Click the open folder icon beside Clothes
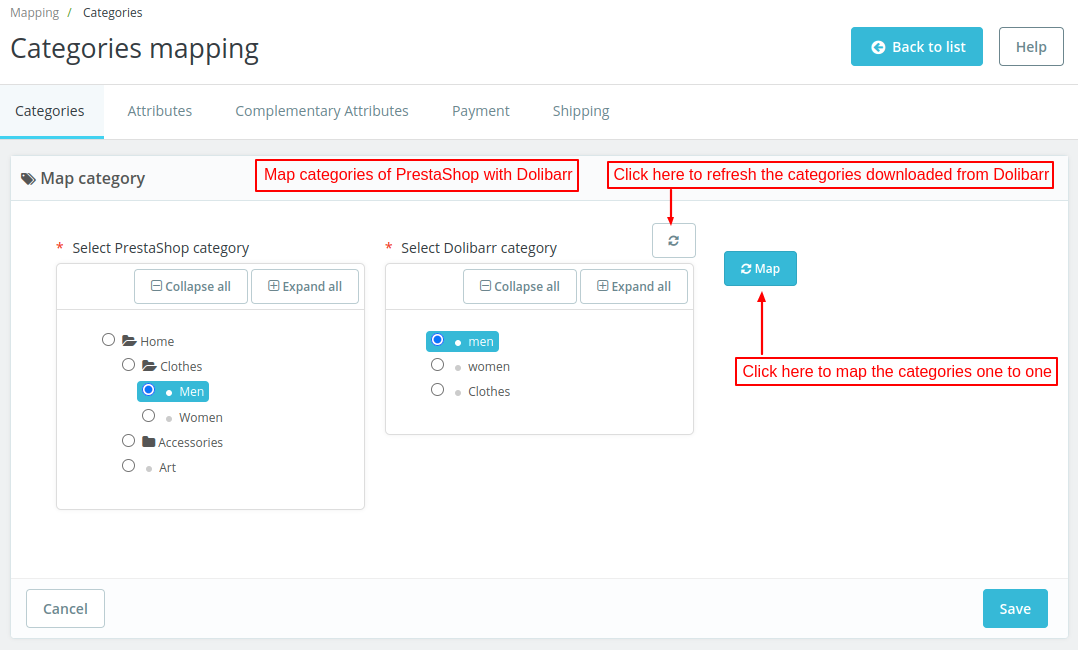Screen dimensions: 1078x650 (149, 366)
